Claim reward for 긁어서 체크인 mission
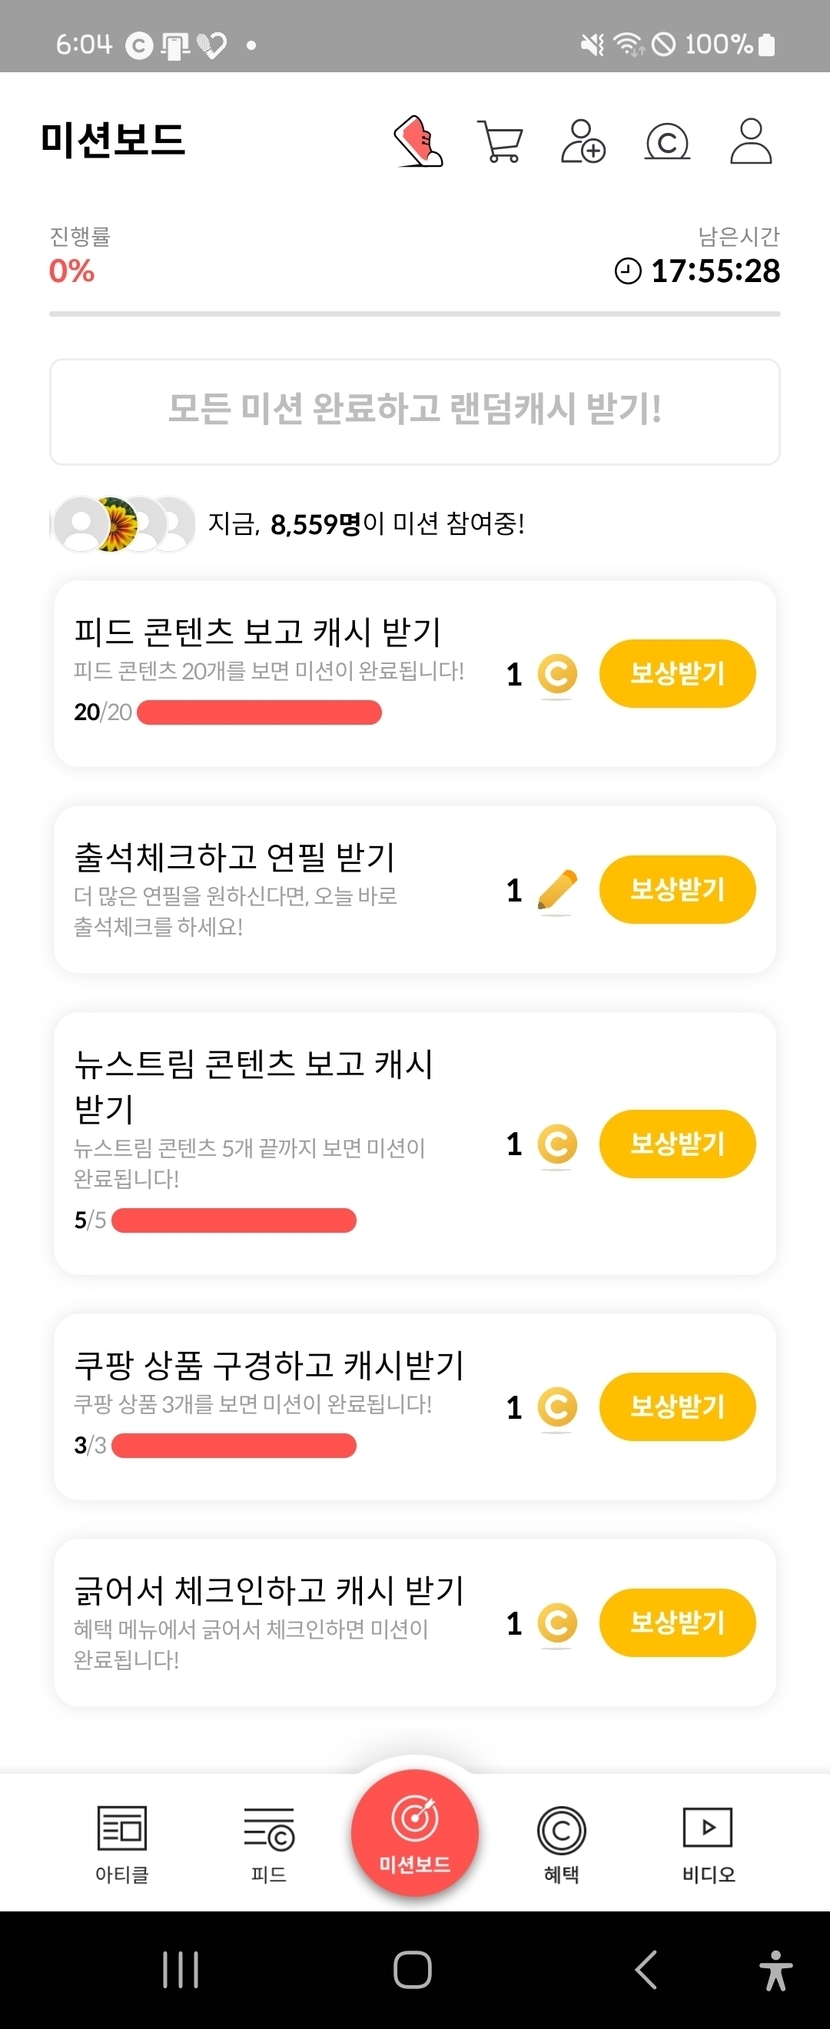This screenshot has width=830, height=2029. (x=677, y=1622)
